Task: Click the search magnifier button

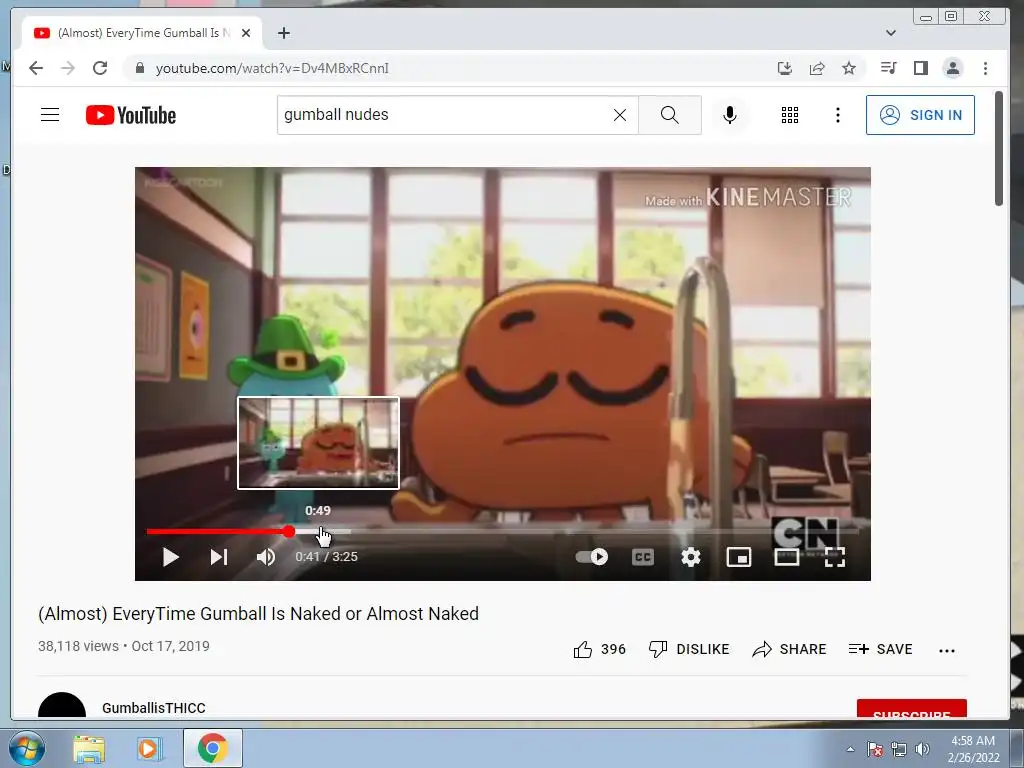Action: pyautogui.click(x=669, y=115)
